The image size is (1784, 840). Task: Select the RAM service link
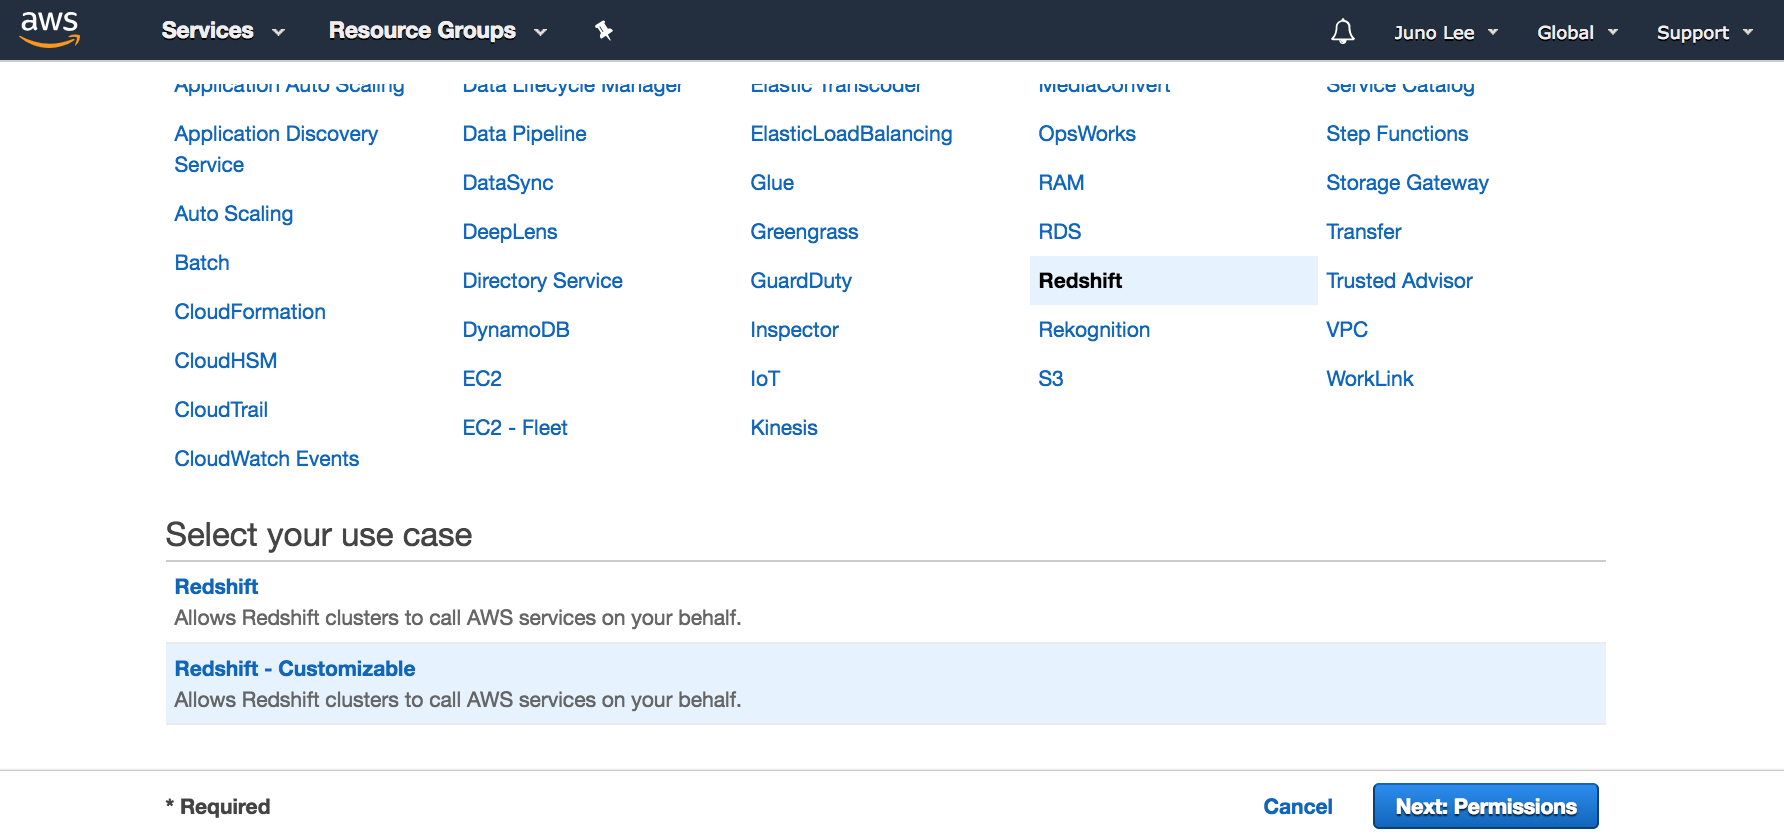pos(1061,183)
